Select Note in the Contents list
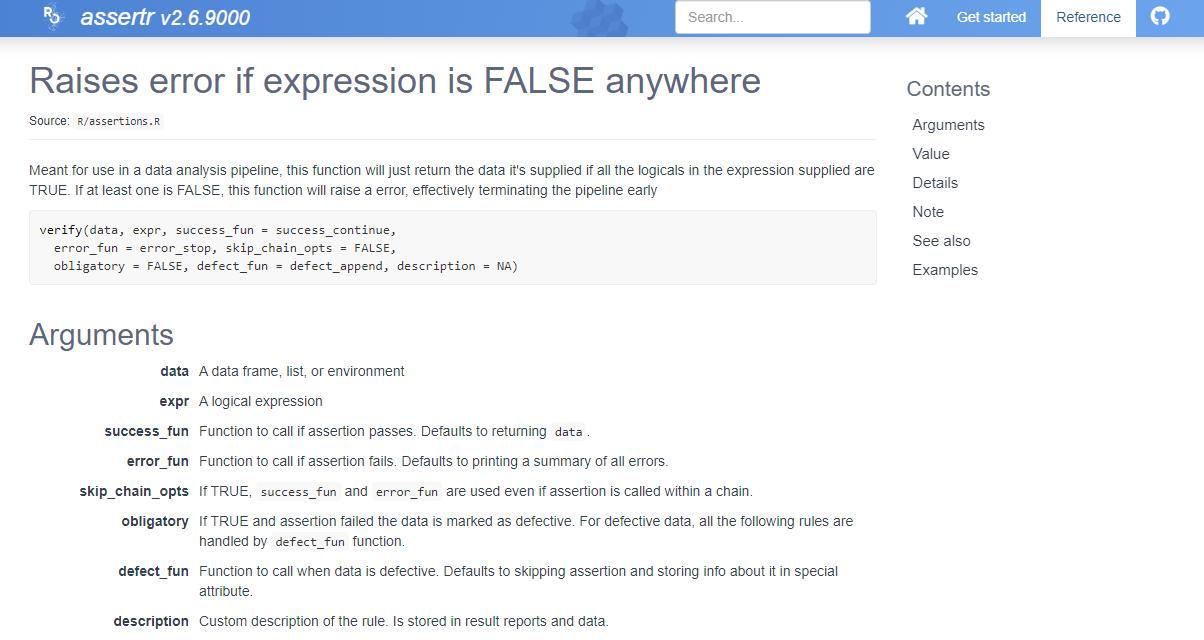This screenshot has width=1204, height=640. pyautogui.click(x=927, y=211)
